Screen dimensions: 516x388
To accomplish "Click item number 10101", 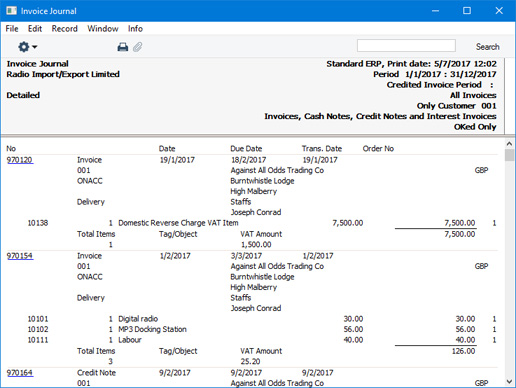I will coord(38,319).
